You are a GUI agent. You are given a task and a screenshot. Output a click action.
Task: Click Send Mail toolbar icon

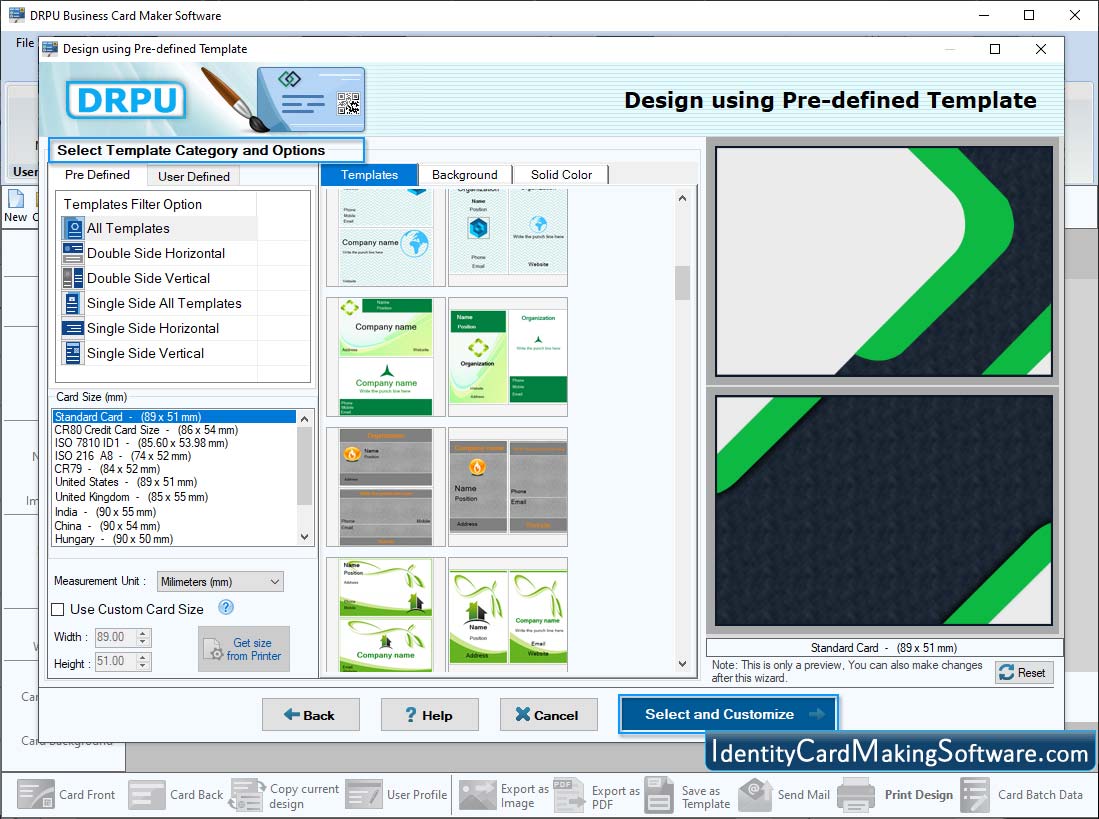click(756, 794)
